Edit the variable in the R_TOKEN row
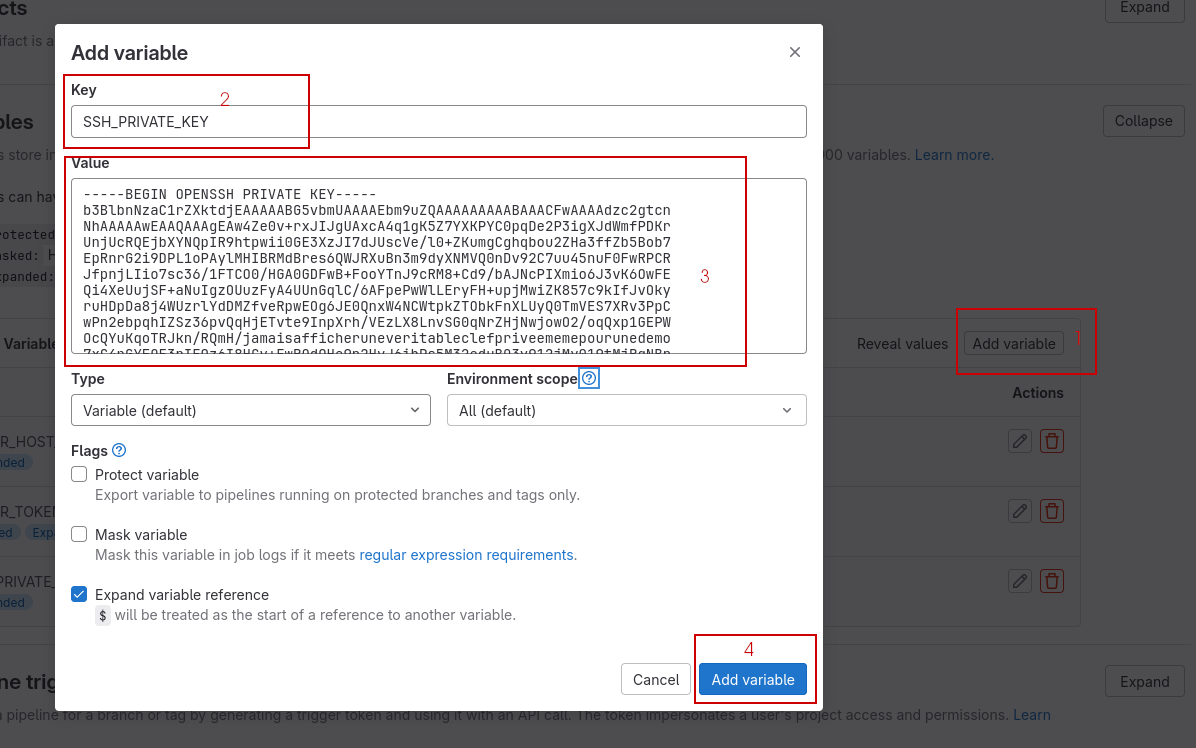This screenshot has height=748, width=1196. (1019, 511)
